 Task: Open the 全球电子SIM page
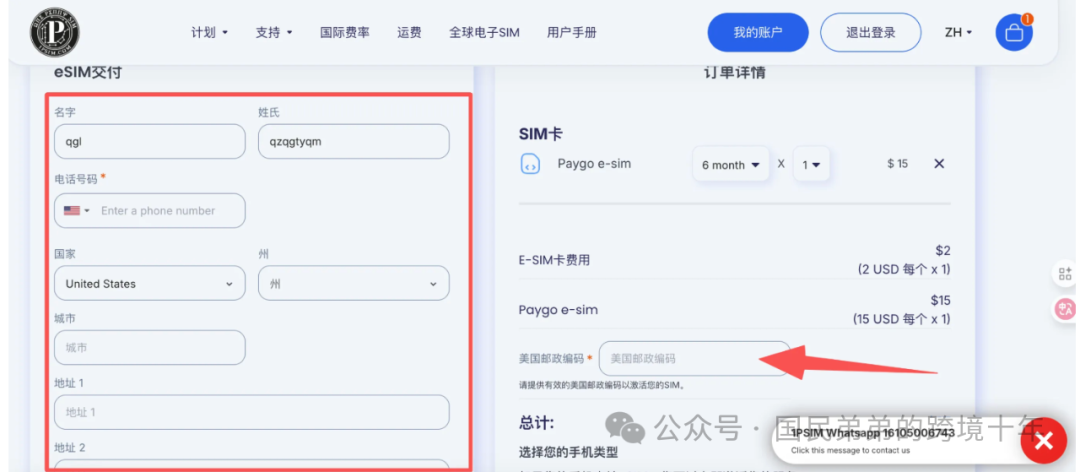coord(484,32)
